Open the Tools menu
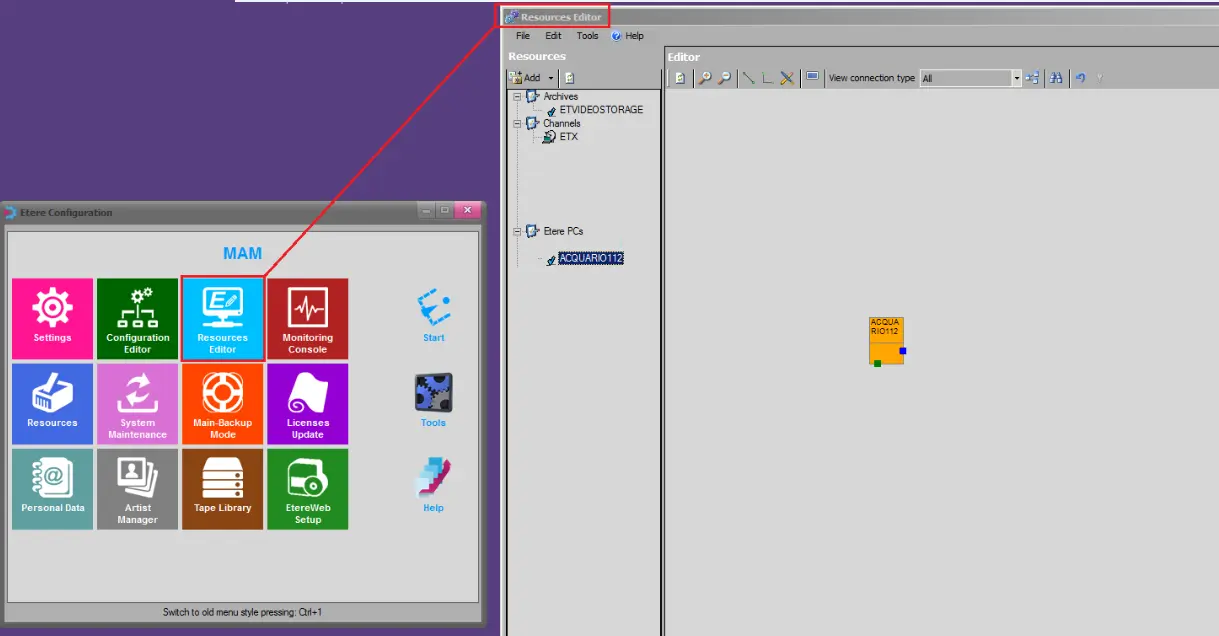Screen dimensions: 1219x636 [x=587, y=36]
